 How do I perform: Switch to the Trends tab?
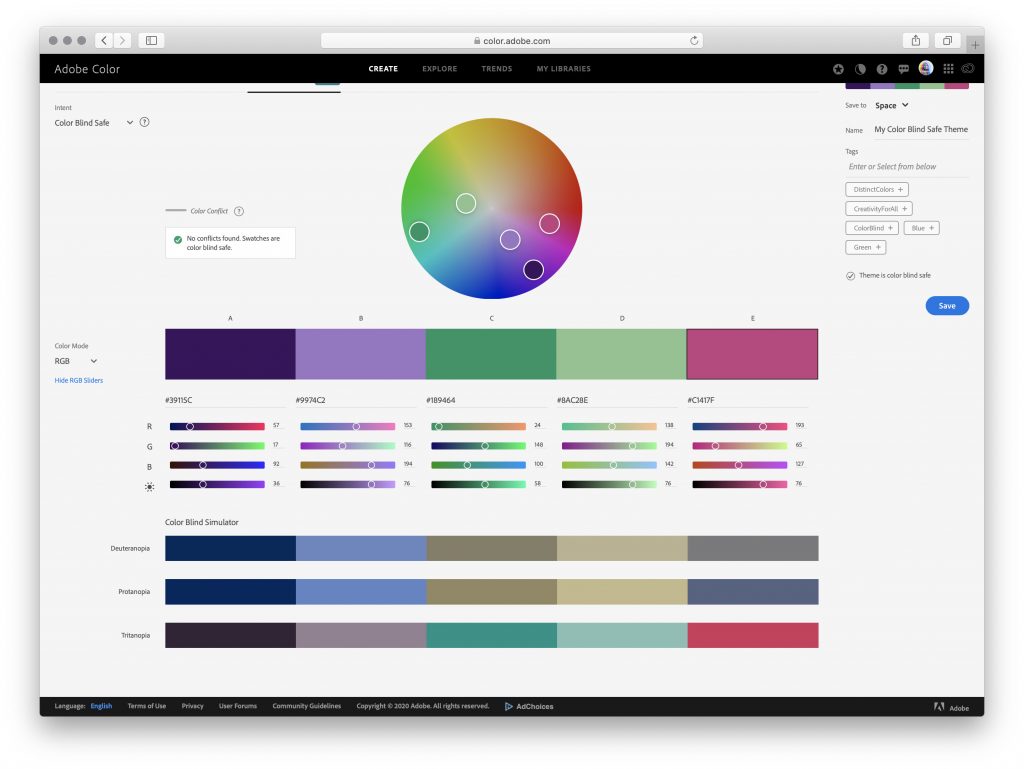pos(497,69)
